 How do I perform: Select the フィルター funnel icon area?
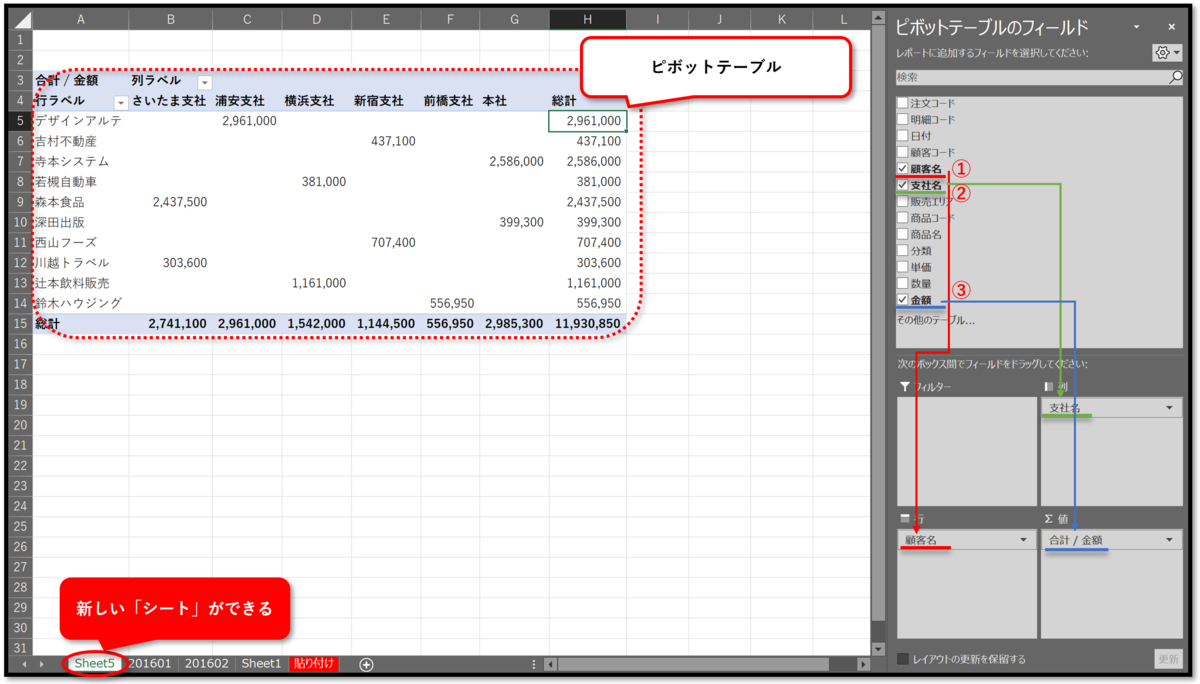pyautogui.click(x=905, y=384)
